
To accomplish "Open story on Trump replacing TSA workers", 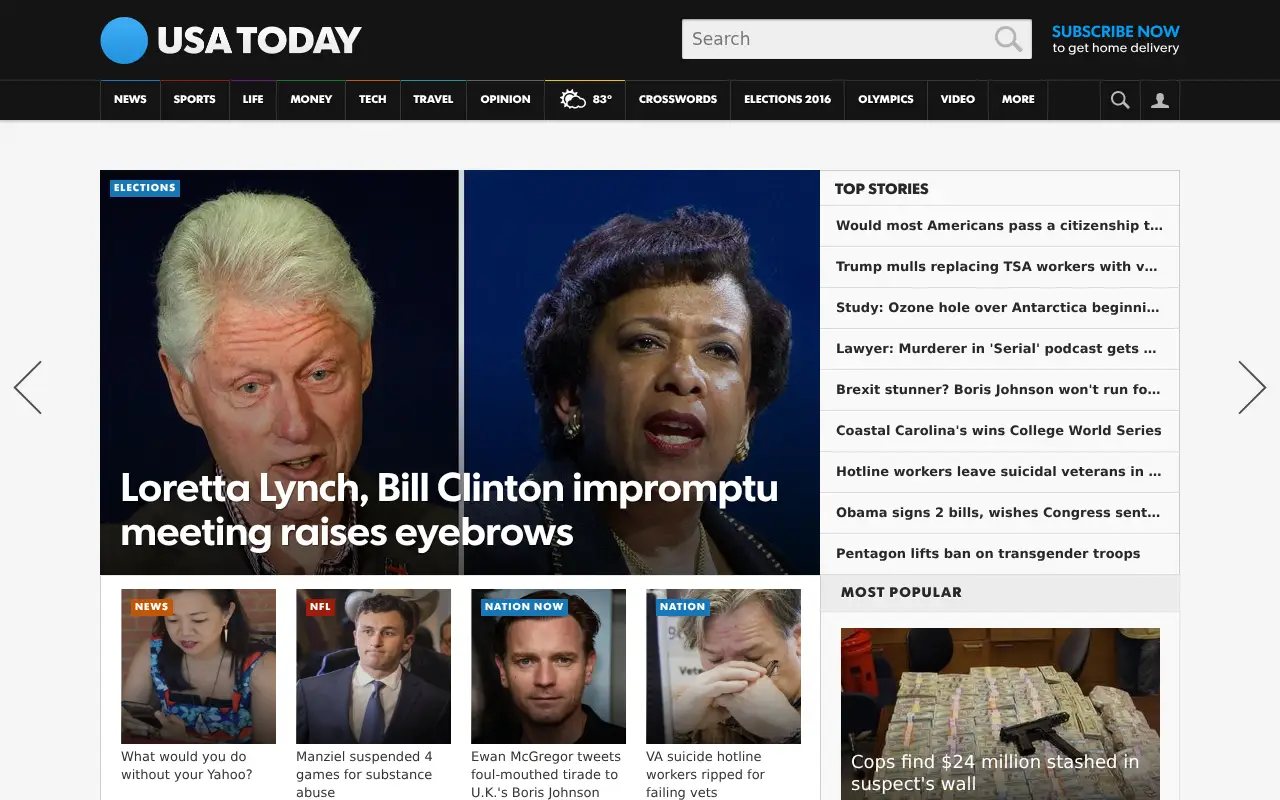I will pyautogui.click(x=1000, y=267).
